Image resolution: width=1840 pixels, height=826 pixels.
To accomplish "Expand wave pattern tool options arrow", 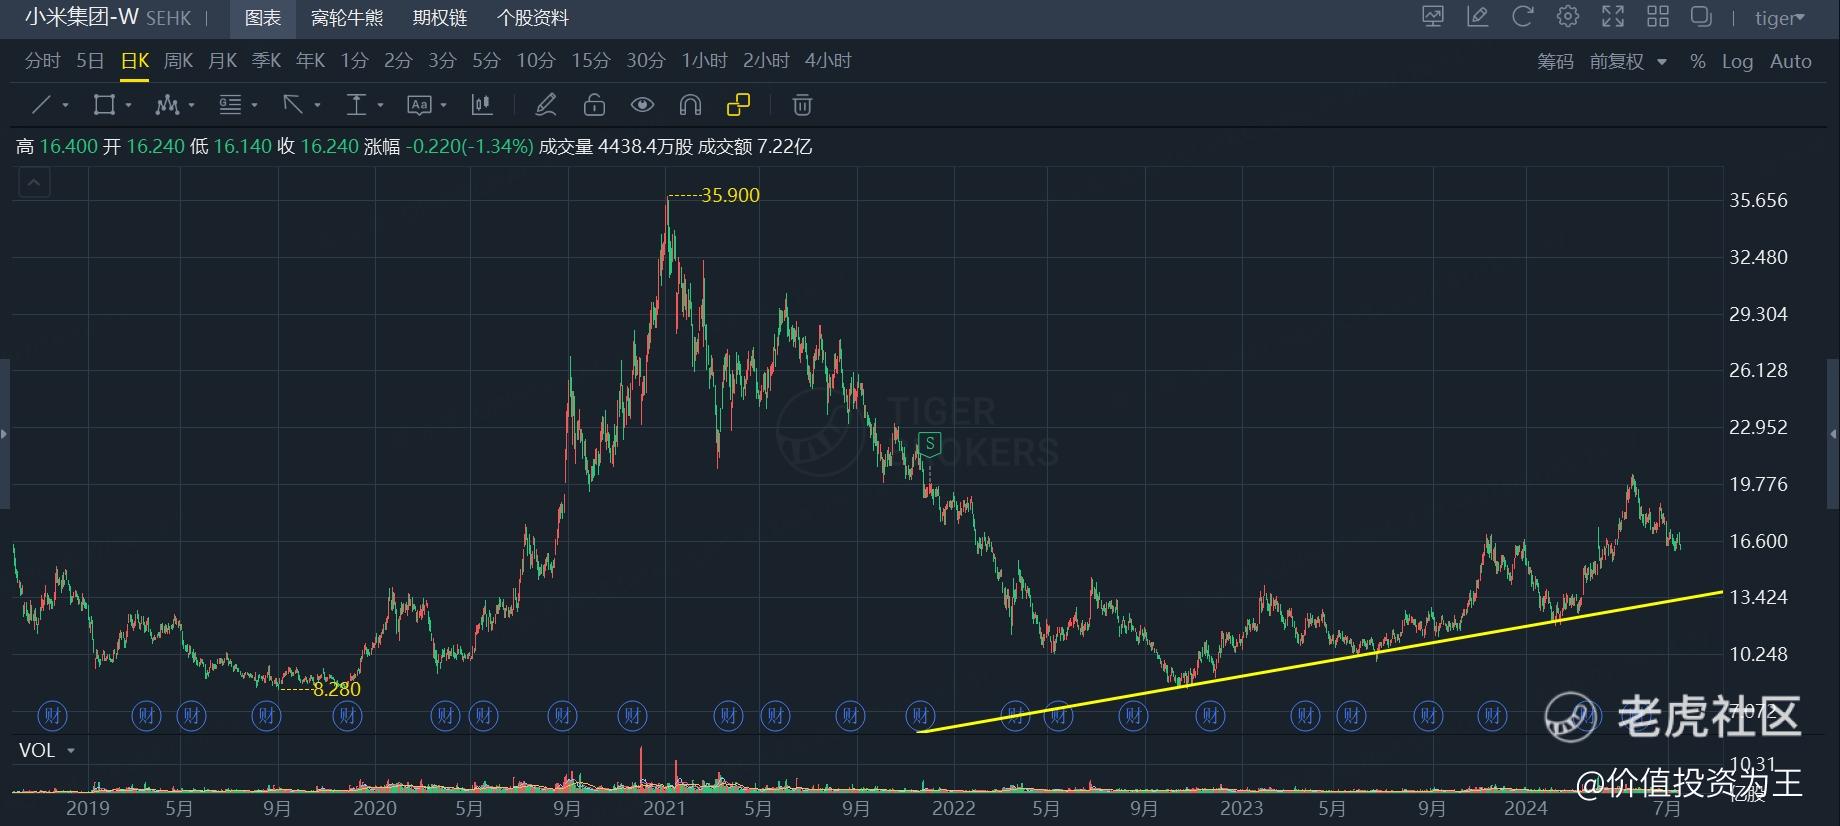I will pyautogui.click(x=192, y=105).
